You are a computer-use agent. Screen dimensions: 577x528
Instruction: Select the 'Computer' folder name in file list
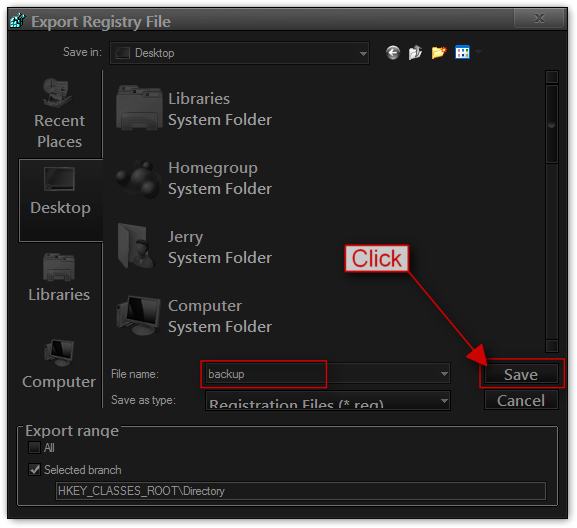pos(205,306)
